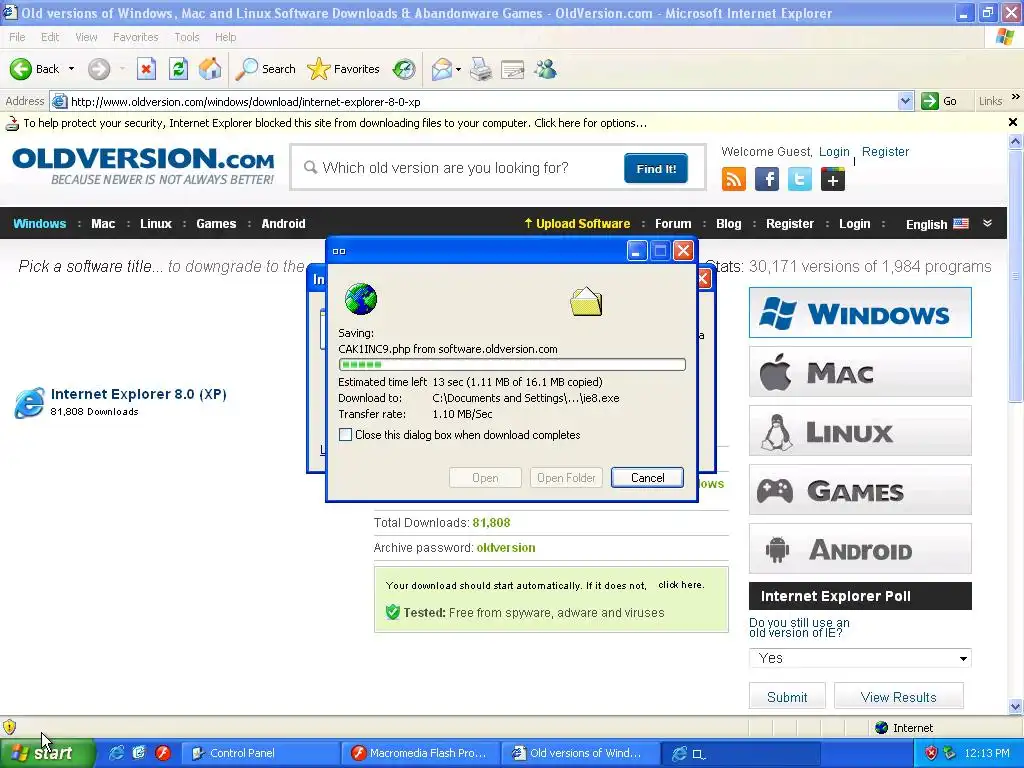Image resolution: width=1024 pixels, height=768 pixels.
Task: Open the Mac category banner in sidebar
Action: 860,372
